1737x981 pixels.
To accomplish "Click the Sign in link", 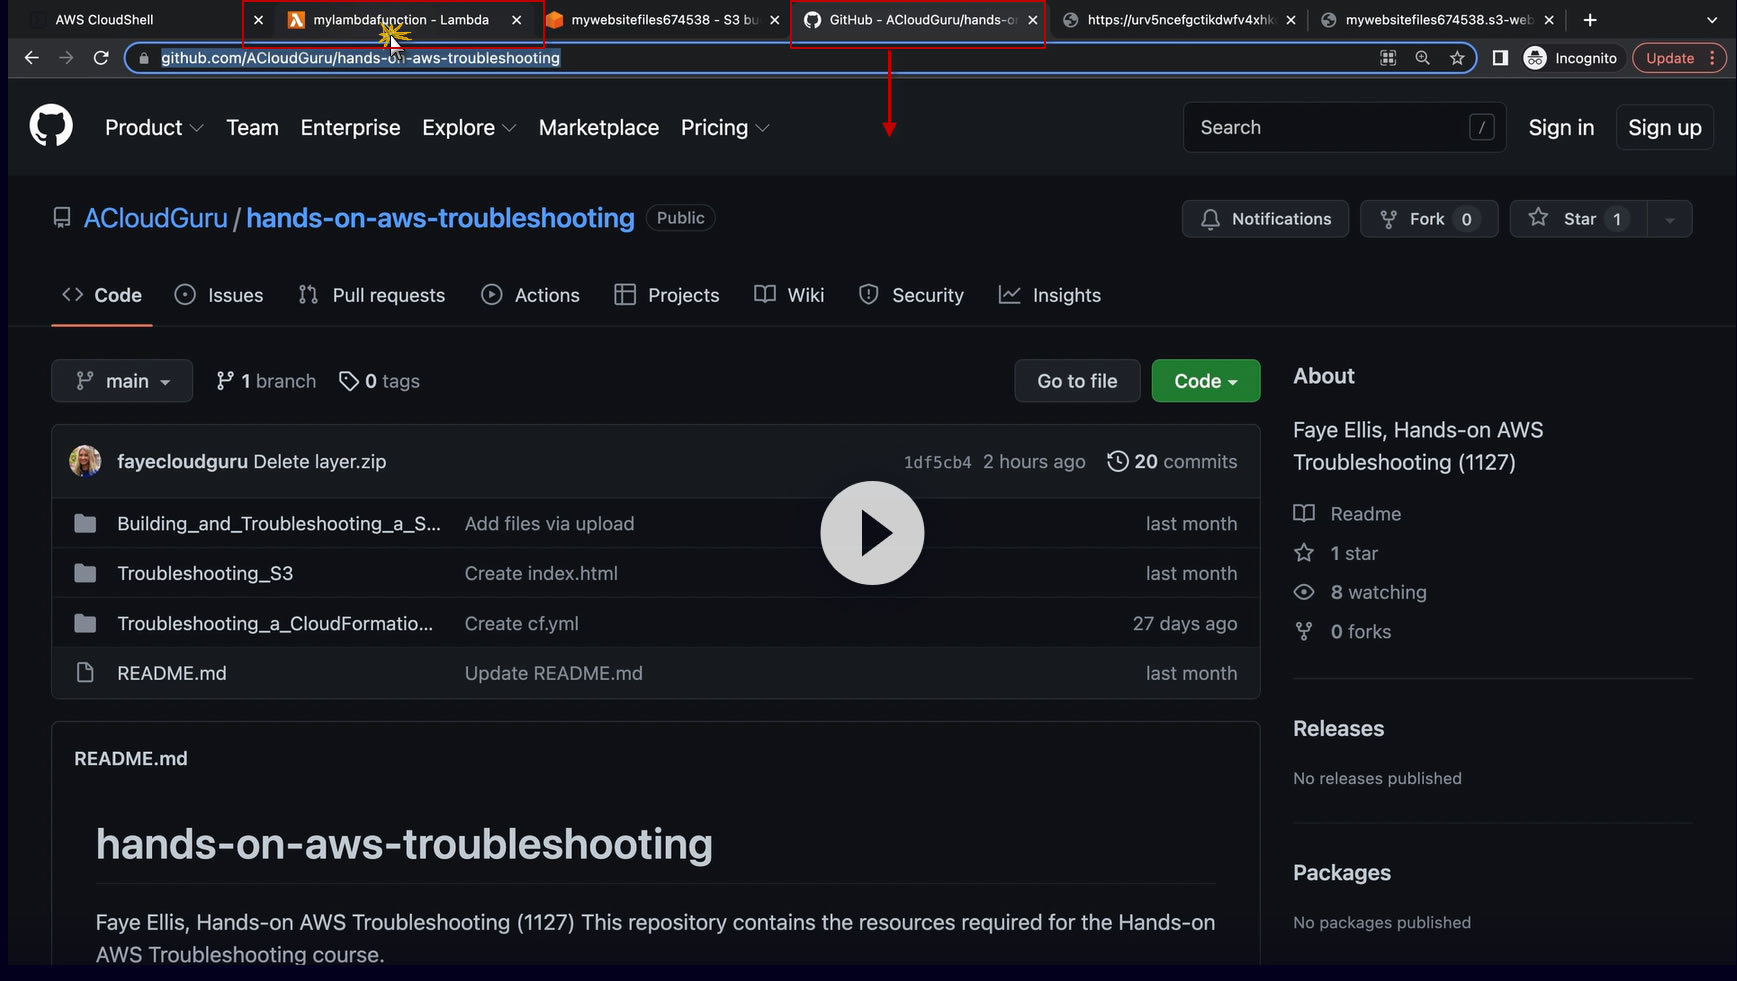I will pyautogui.click(x=1561, y=128).
